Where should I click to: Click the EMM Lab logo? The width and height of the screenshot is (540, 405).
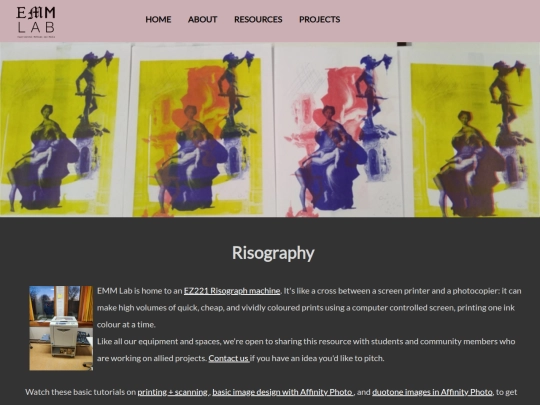(x=36, y=22)
